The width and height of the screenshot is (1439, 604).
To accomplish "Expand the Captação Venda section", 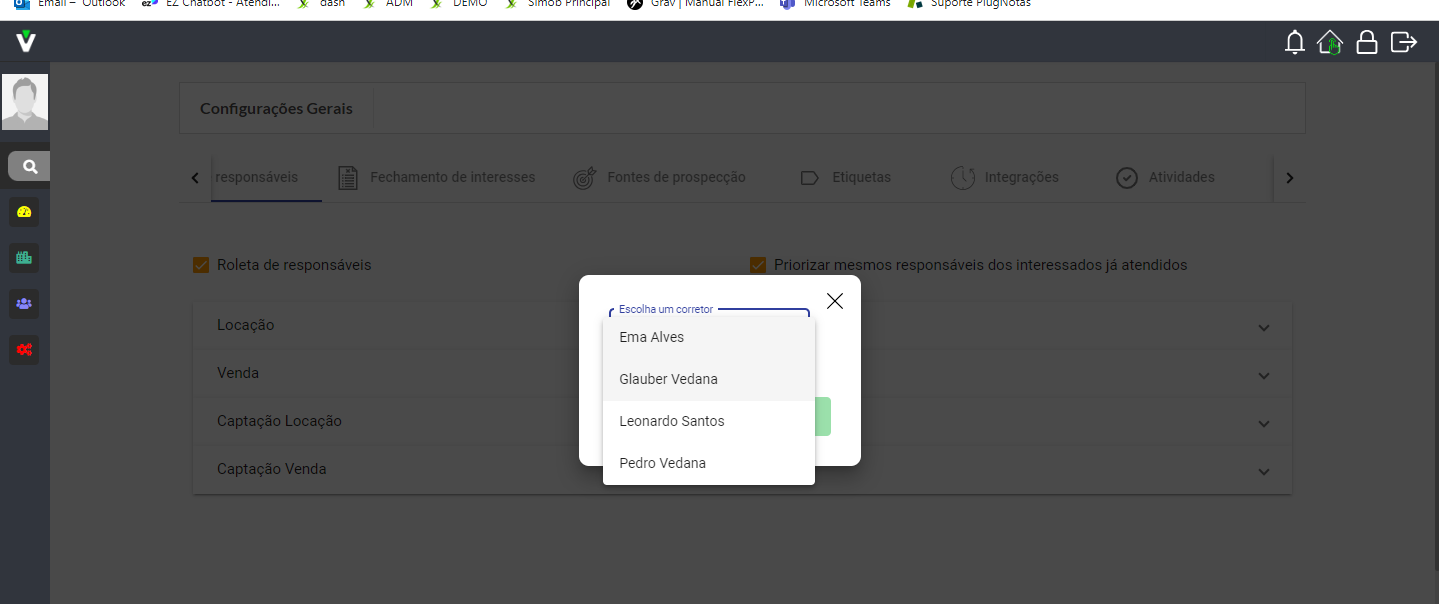I will [742, 470].
